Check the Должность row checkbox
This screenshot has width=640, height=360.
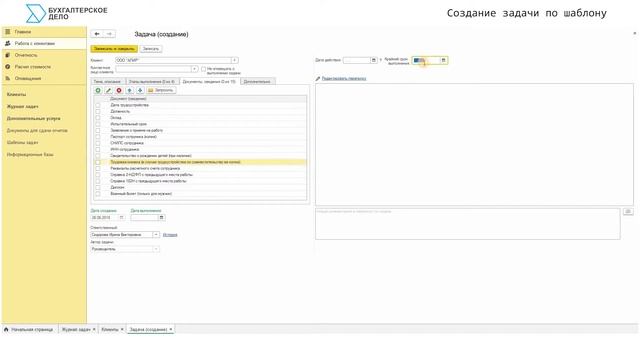point(98,111)
